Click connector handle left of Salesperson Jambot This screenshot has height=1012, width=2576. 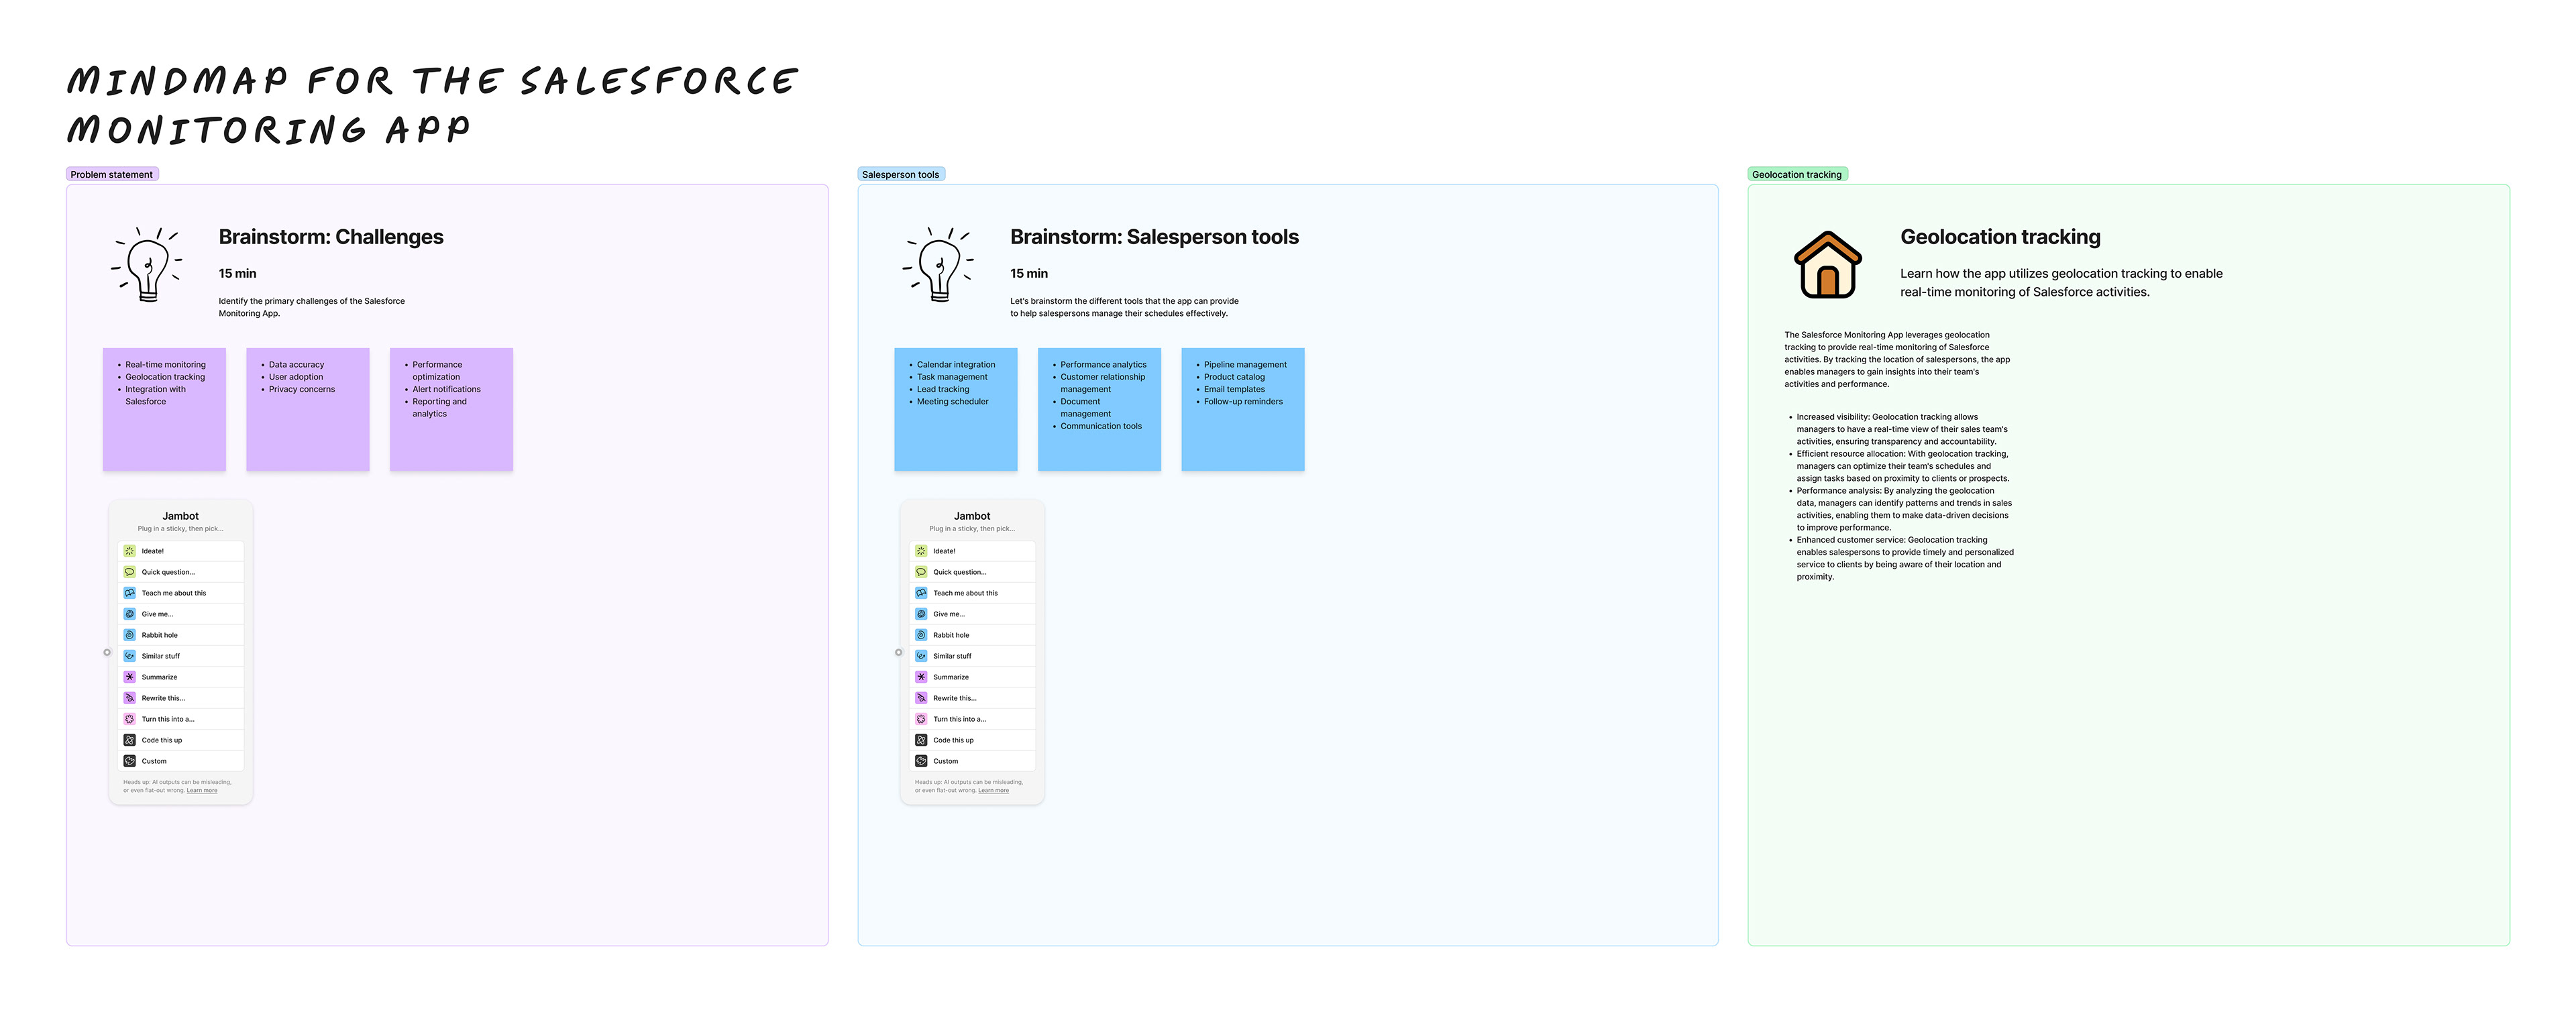coord(898,652)
